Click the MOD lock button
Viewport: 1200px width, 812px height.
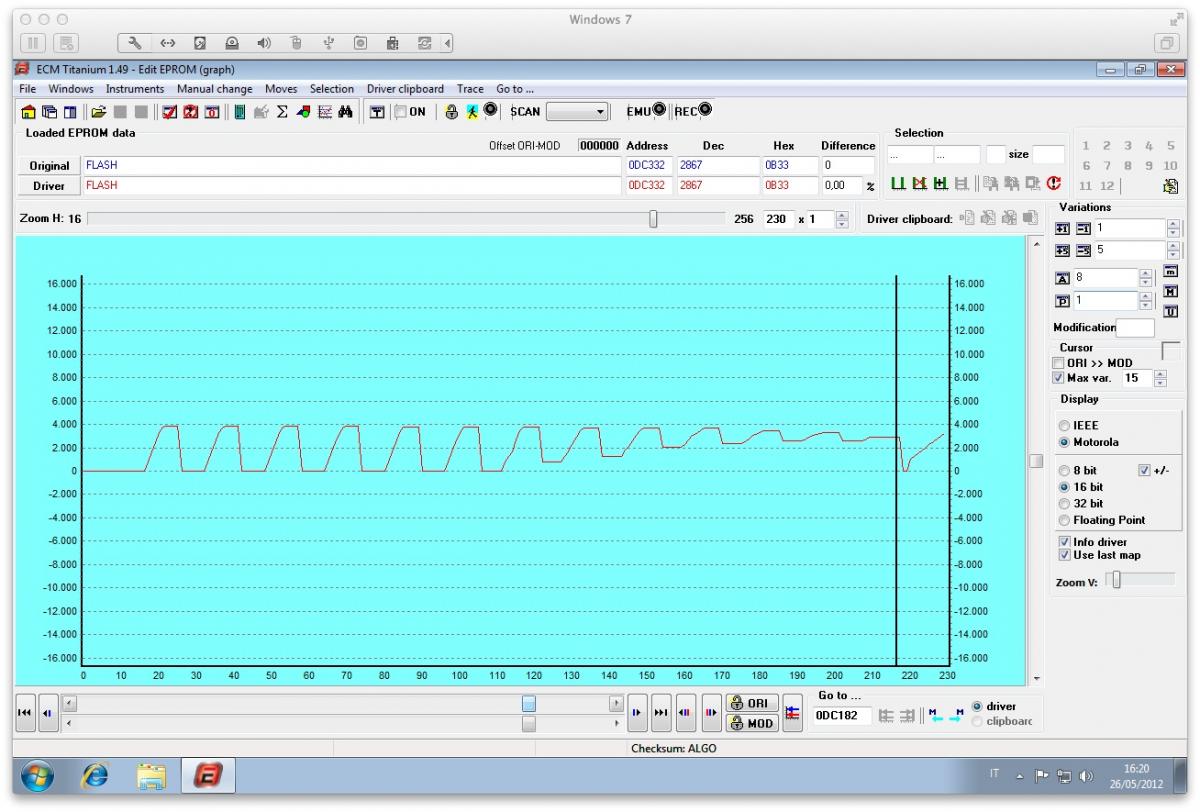[752, 723]
